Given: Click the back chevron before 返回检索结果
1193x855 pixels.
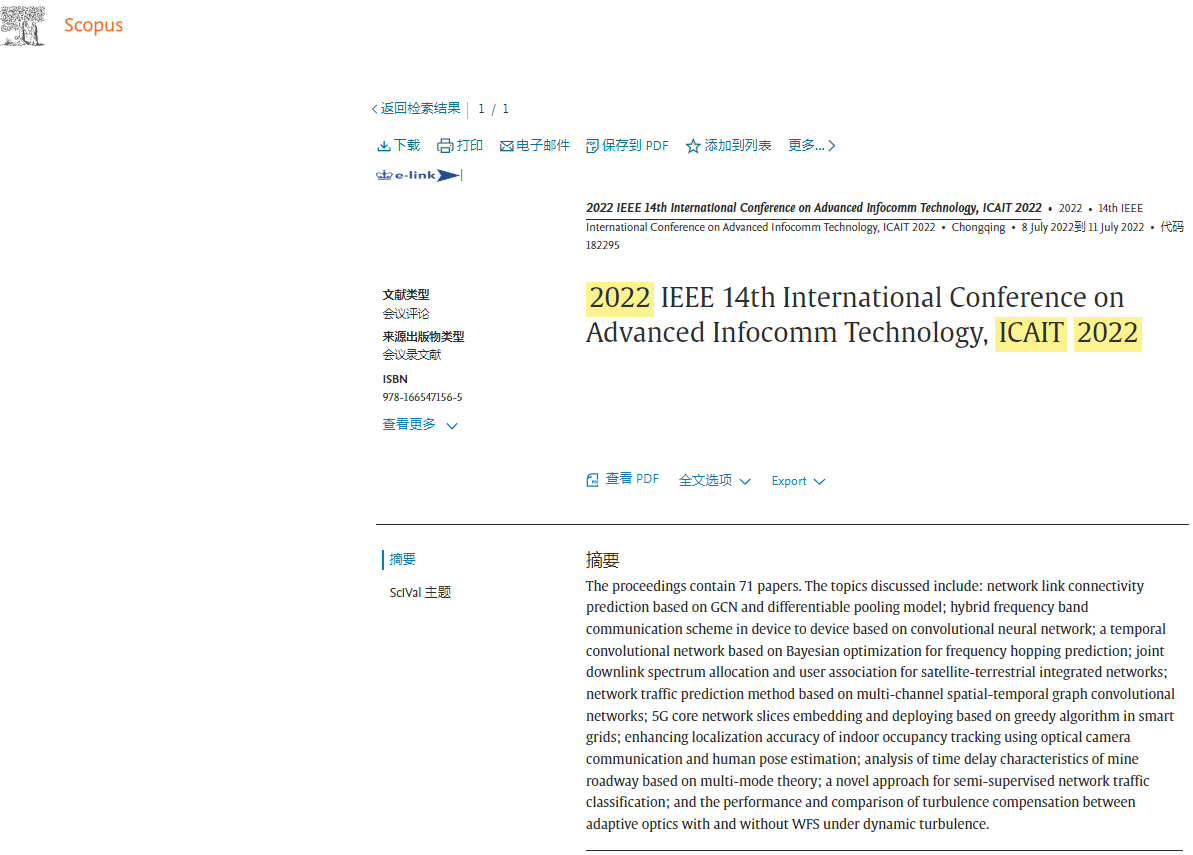Looking at the screenshot, I should [x=374, y=109].
